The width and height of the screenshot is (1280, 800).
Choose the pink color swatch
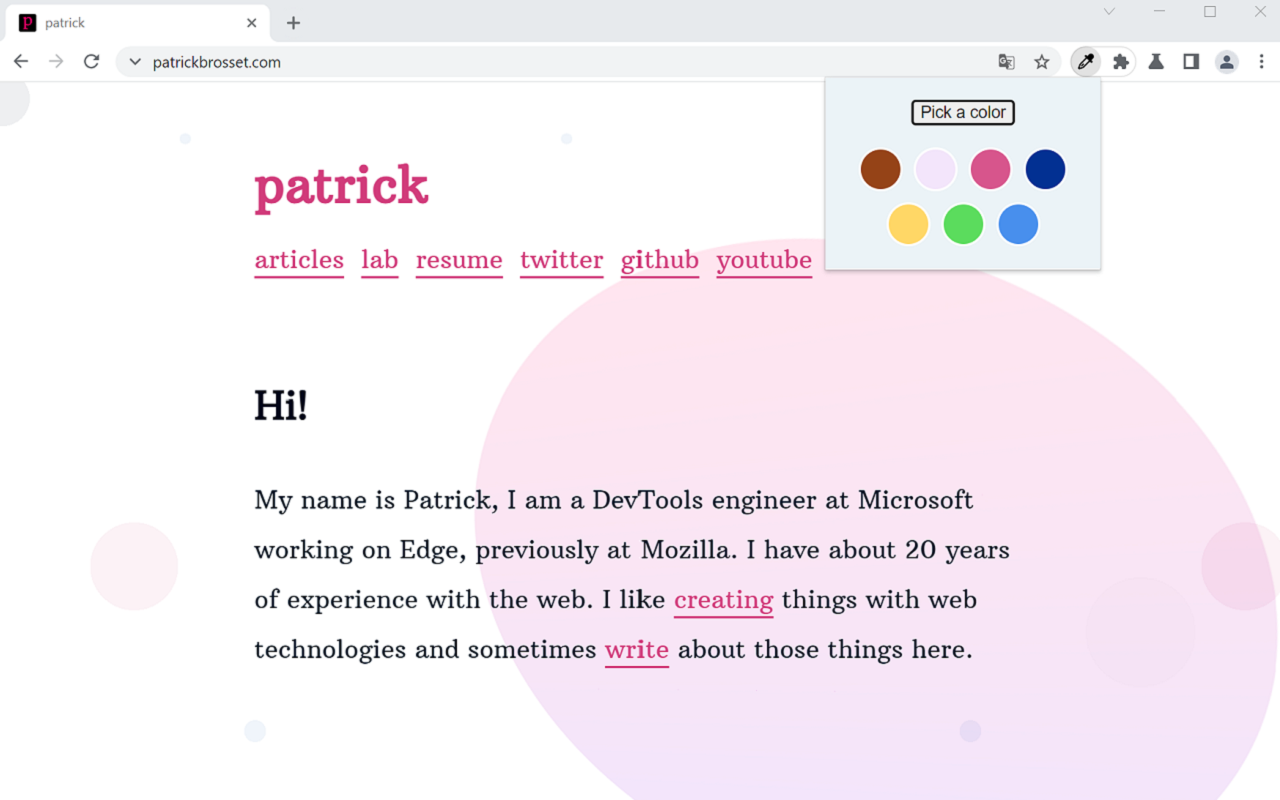(x=991, y=169)
